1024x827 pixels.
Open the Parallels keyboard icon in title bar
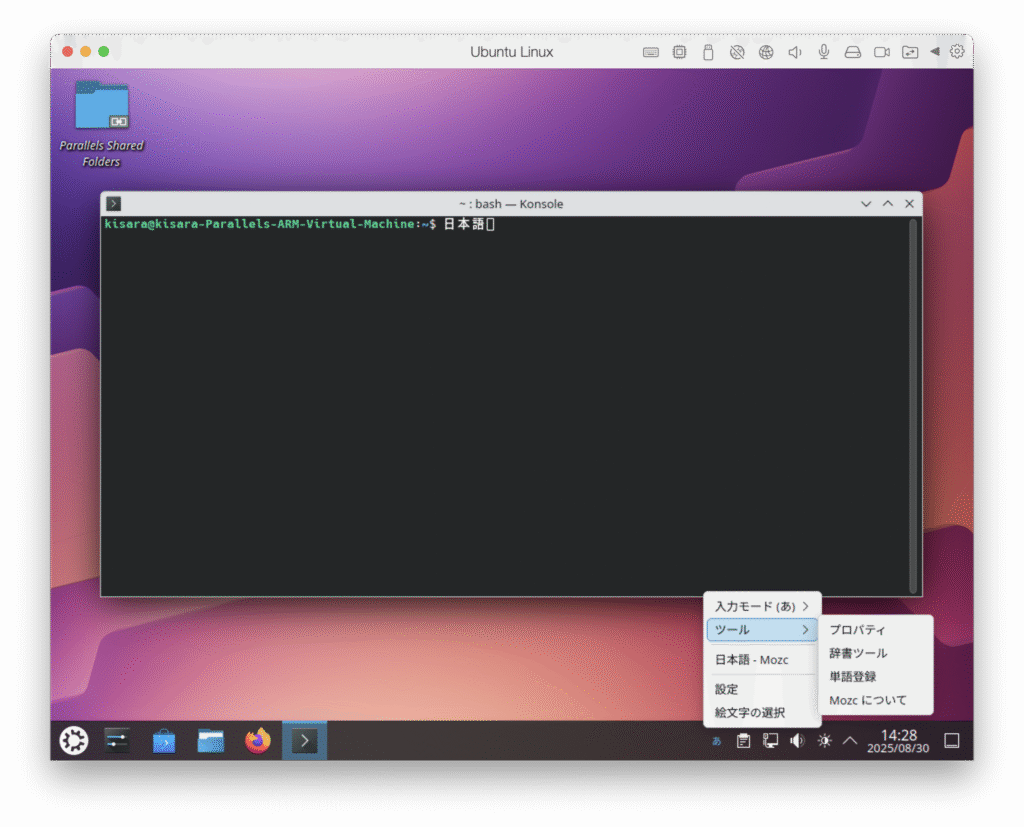click(650, 52)
